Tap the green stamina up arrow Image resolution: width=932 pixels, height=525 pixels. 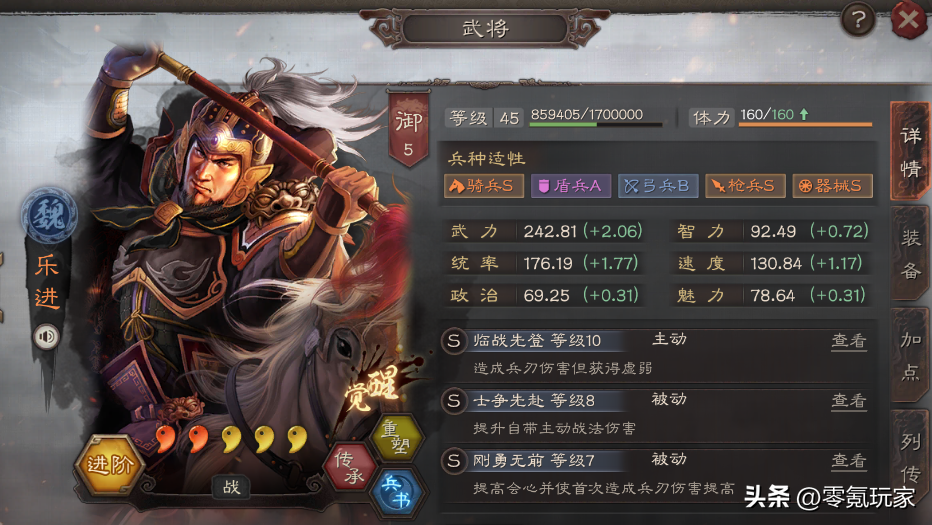[804, 114]
